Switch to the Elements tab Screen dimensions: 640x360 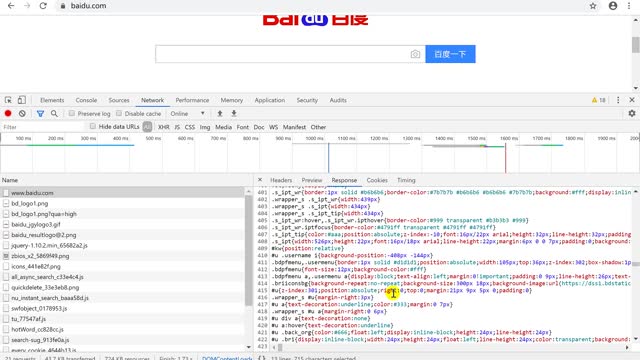click(52, 100)
